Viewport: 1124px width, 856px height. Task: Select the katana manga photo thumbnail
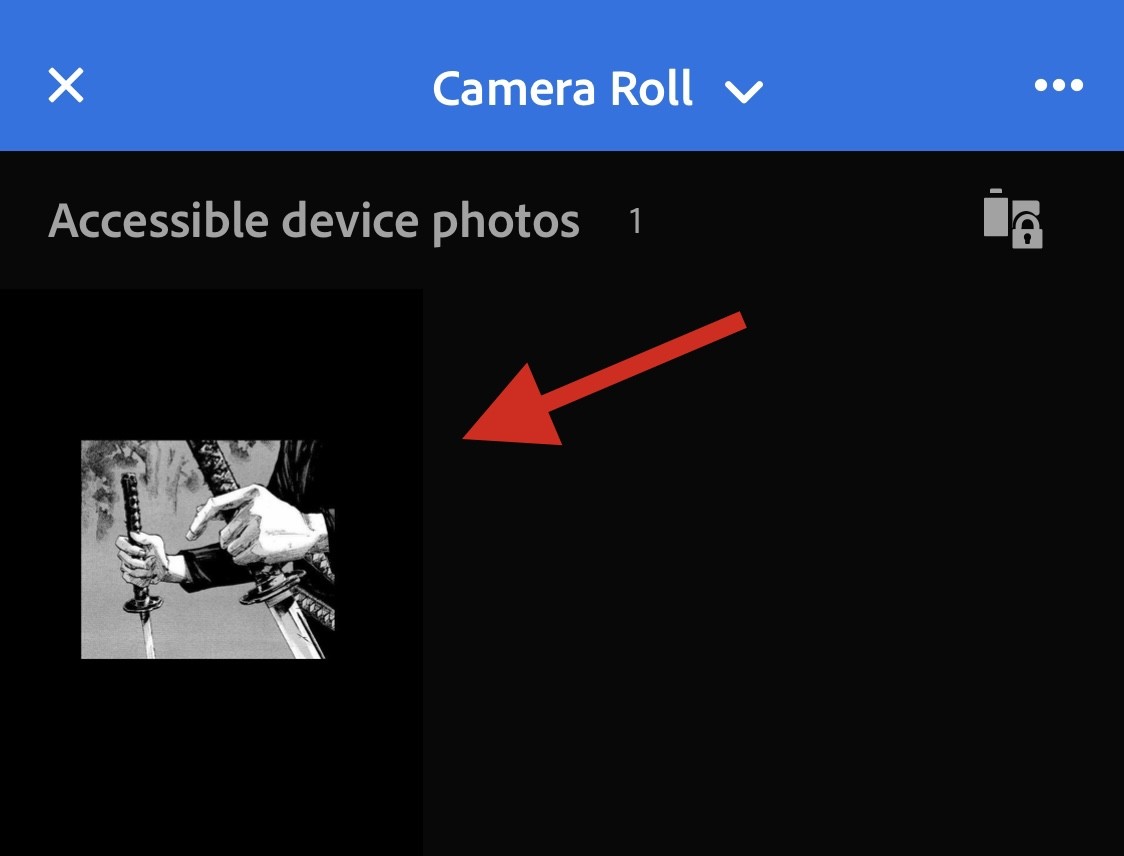(x=208, y=549)
